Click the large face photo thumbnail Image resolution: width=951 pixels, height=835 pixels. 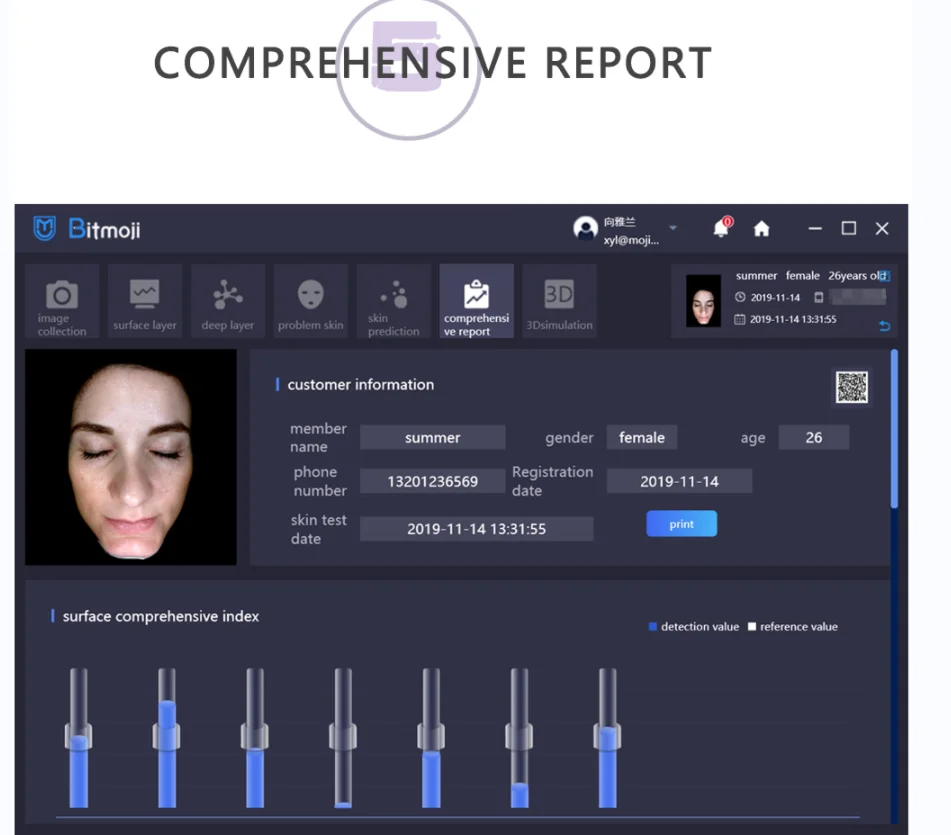click(x=131, y=457)
